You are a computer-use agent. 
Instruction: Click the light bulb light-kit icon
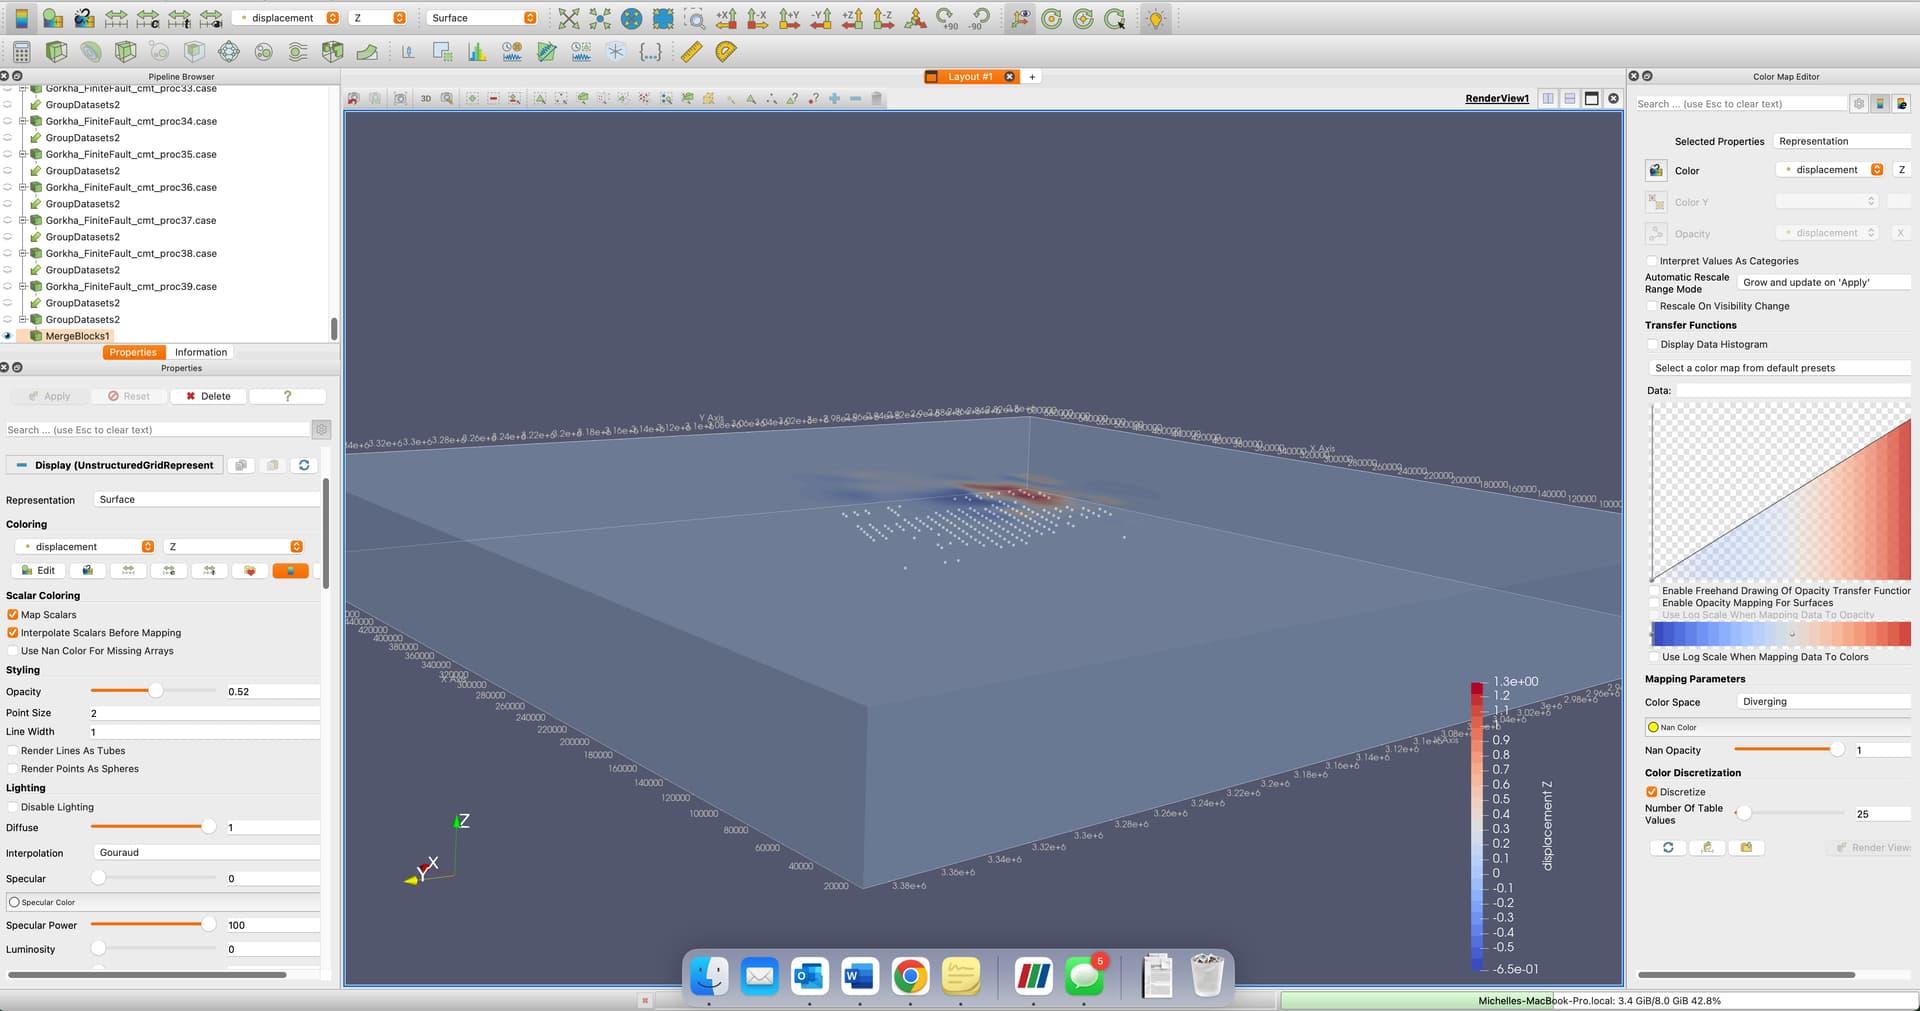pyautogui.click(x=1156, y=18)
